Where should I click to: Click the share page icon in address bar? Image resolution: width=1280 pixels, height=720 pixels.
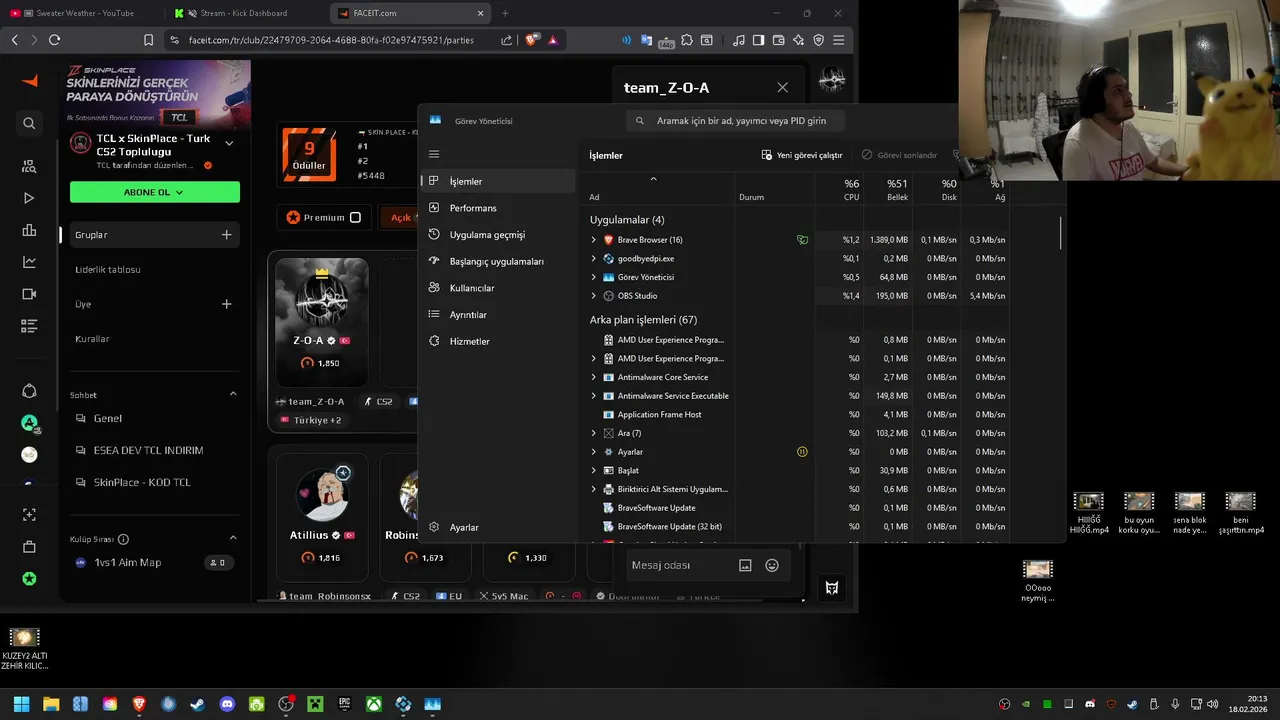click(x=506, y=40)
